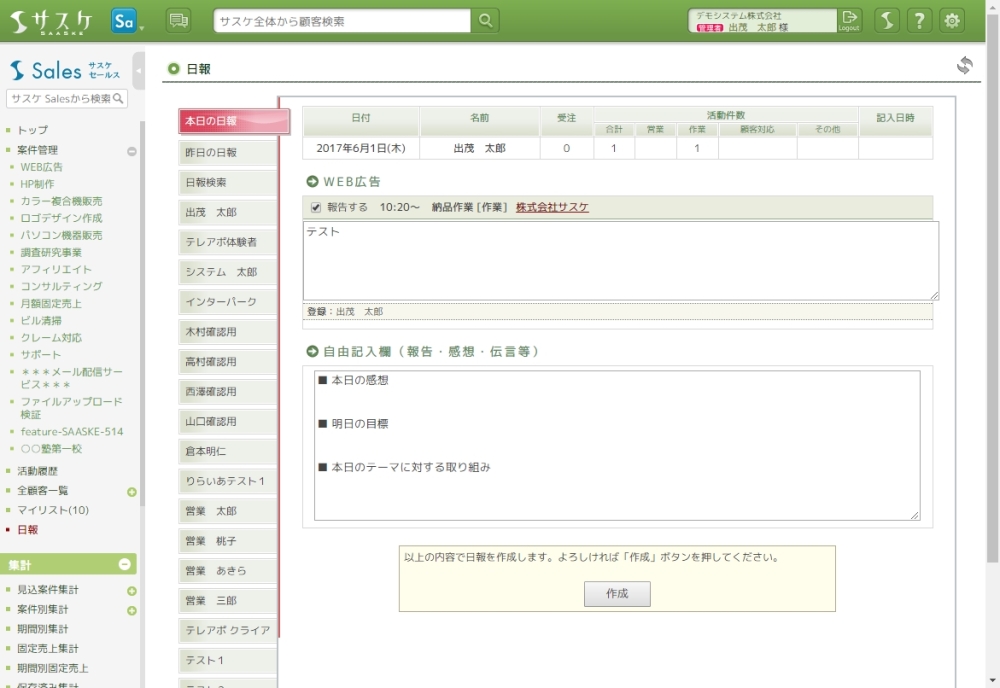This screenshot has width=1000, height=688.
Task: Open the chat message icon in header
Action: [178, 21]
